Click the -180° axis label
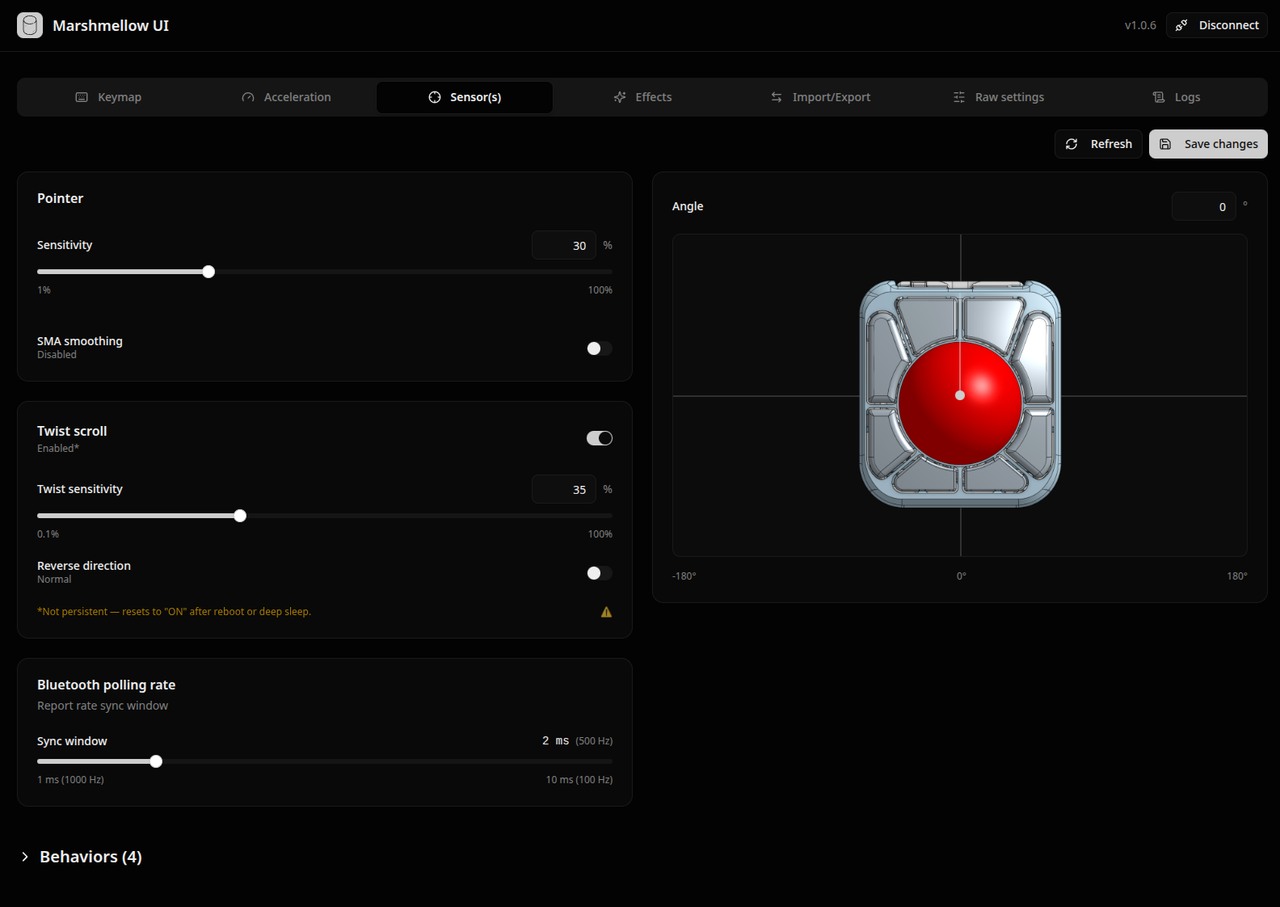 tap(684, 576)
